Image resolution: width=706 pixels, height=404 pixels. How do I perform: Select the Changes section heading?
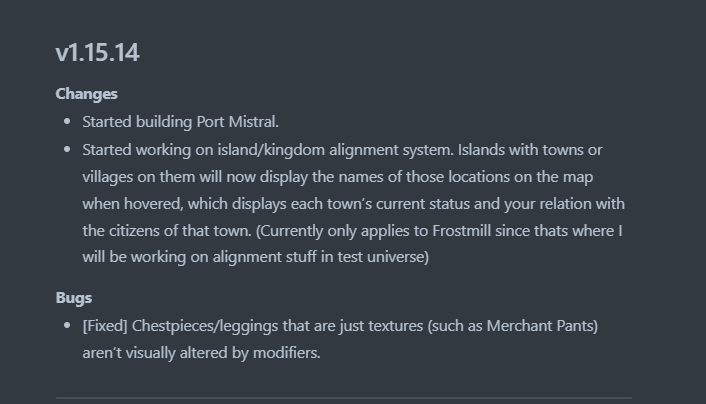pos(86,94)
